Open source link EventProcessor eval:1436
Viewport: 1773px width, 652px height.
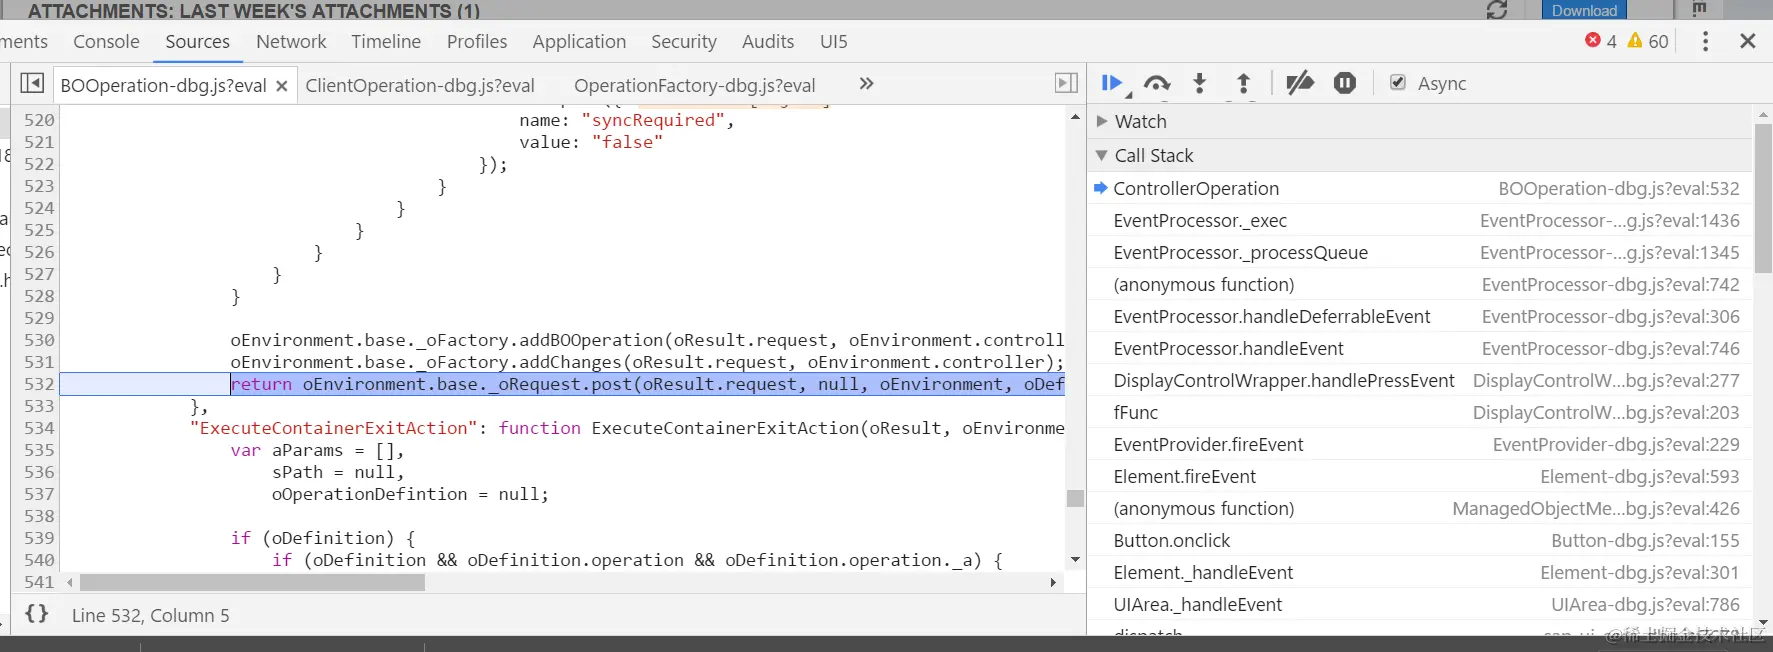coord(1610,221)
